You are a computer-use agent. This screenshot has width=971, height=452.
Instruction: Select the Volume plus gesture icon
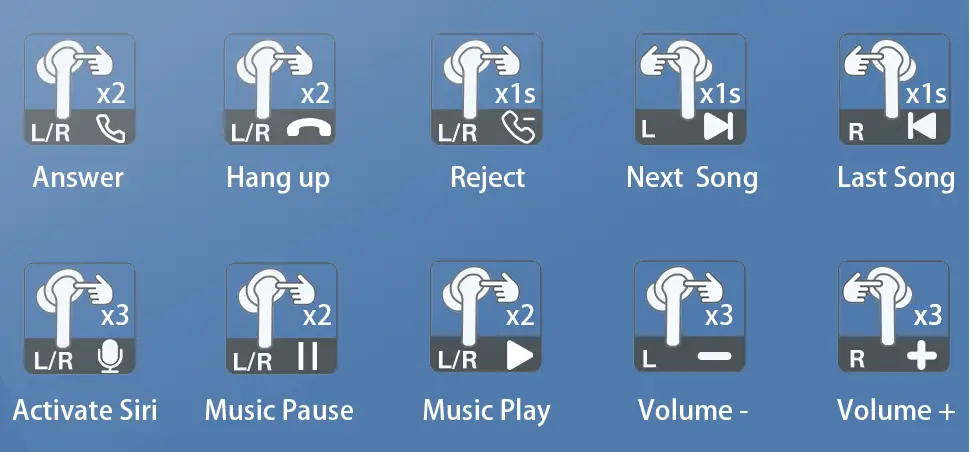894,317
